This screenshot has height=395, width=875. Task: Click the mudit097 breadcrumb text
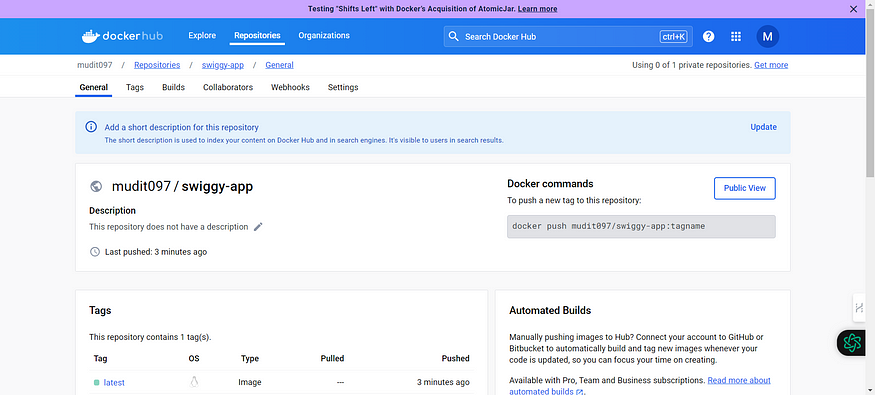94,65
